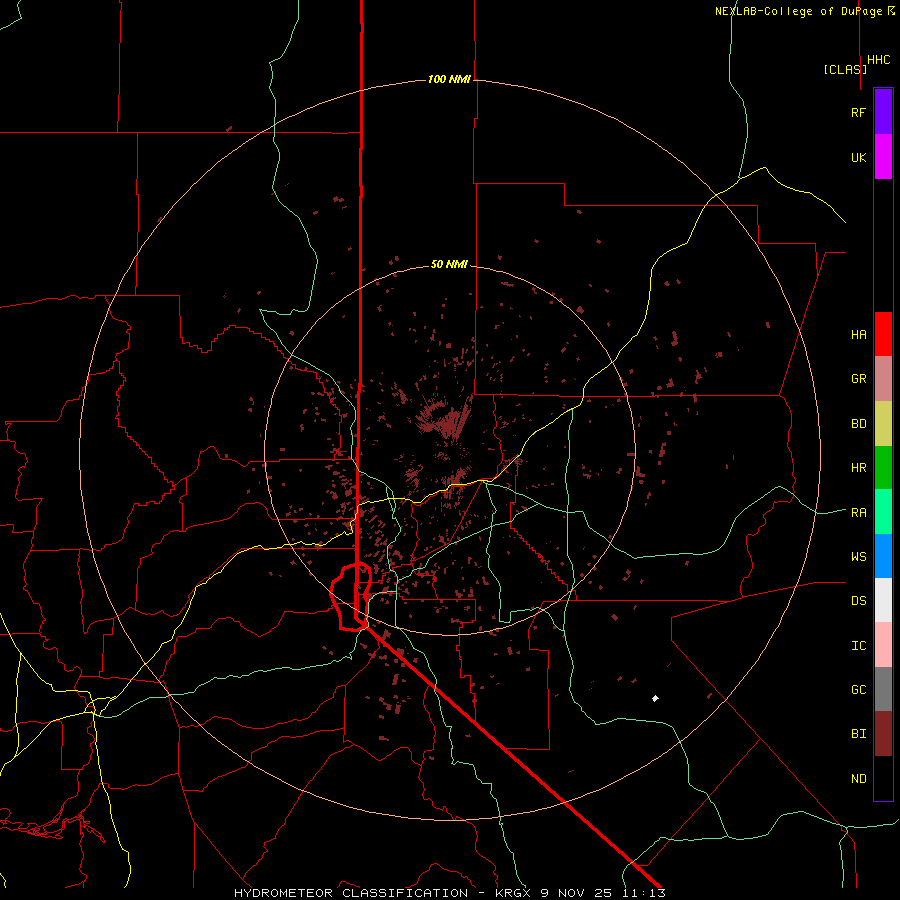Click the [CLAS] units label
The image size is (900, 900).
tap(845, 69)
